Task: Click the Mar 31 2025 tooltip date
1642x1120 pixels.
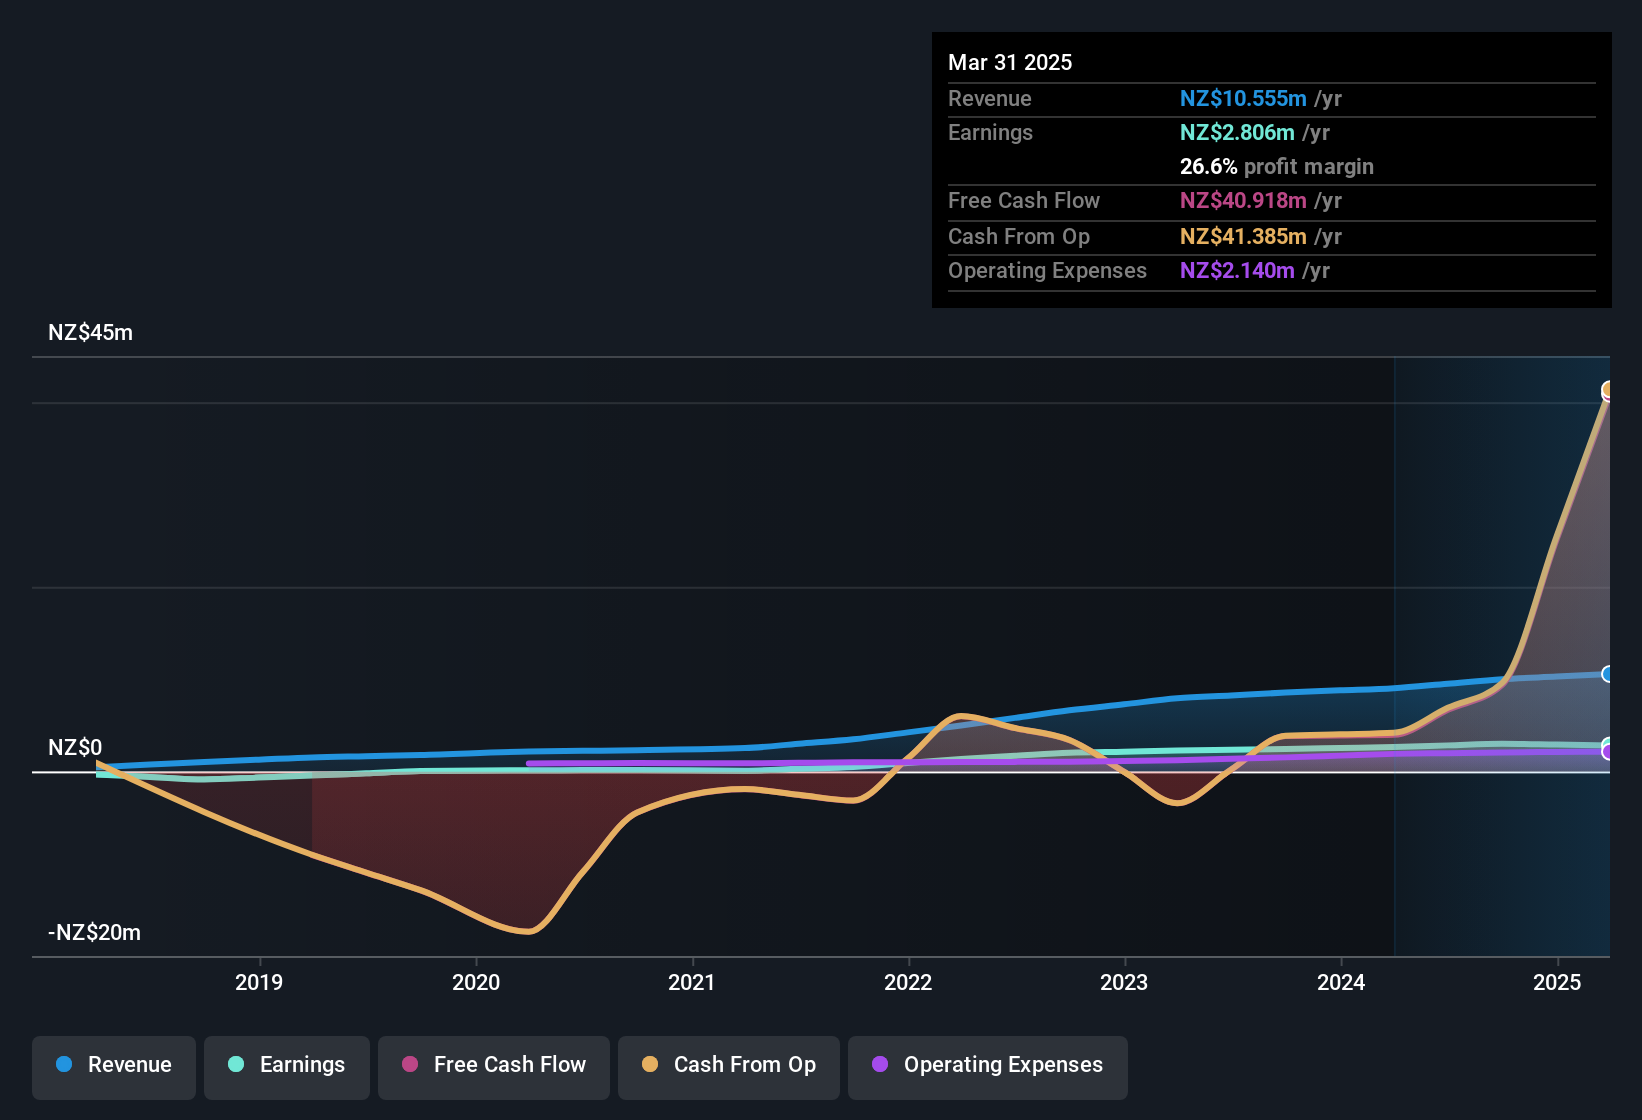Action: click(x=1010, y=62)
